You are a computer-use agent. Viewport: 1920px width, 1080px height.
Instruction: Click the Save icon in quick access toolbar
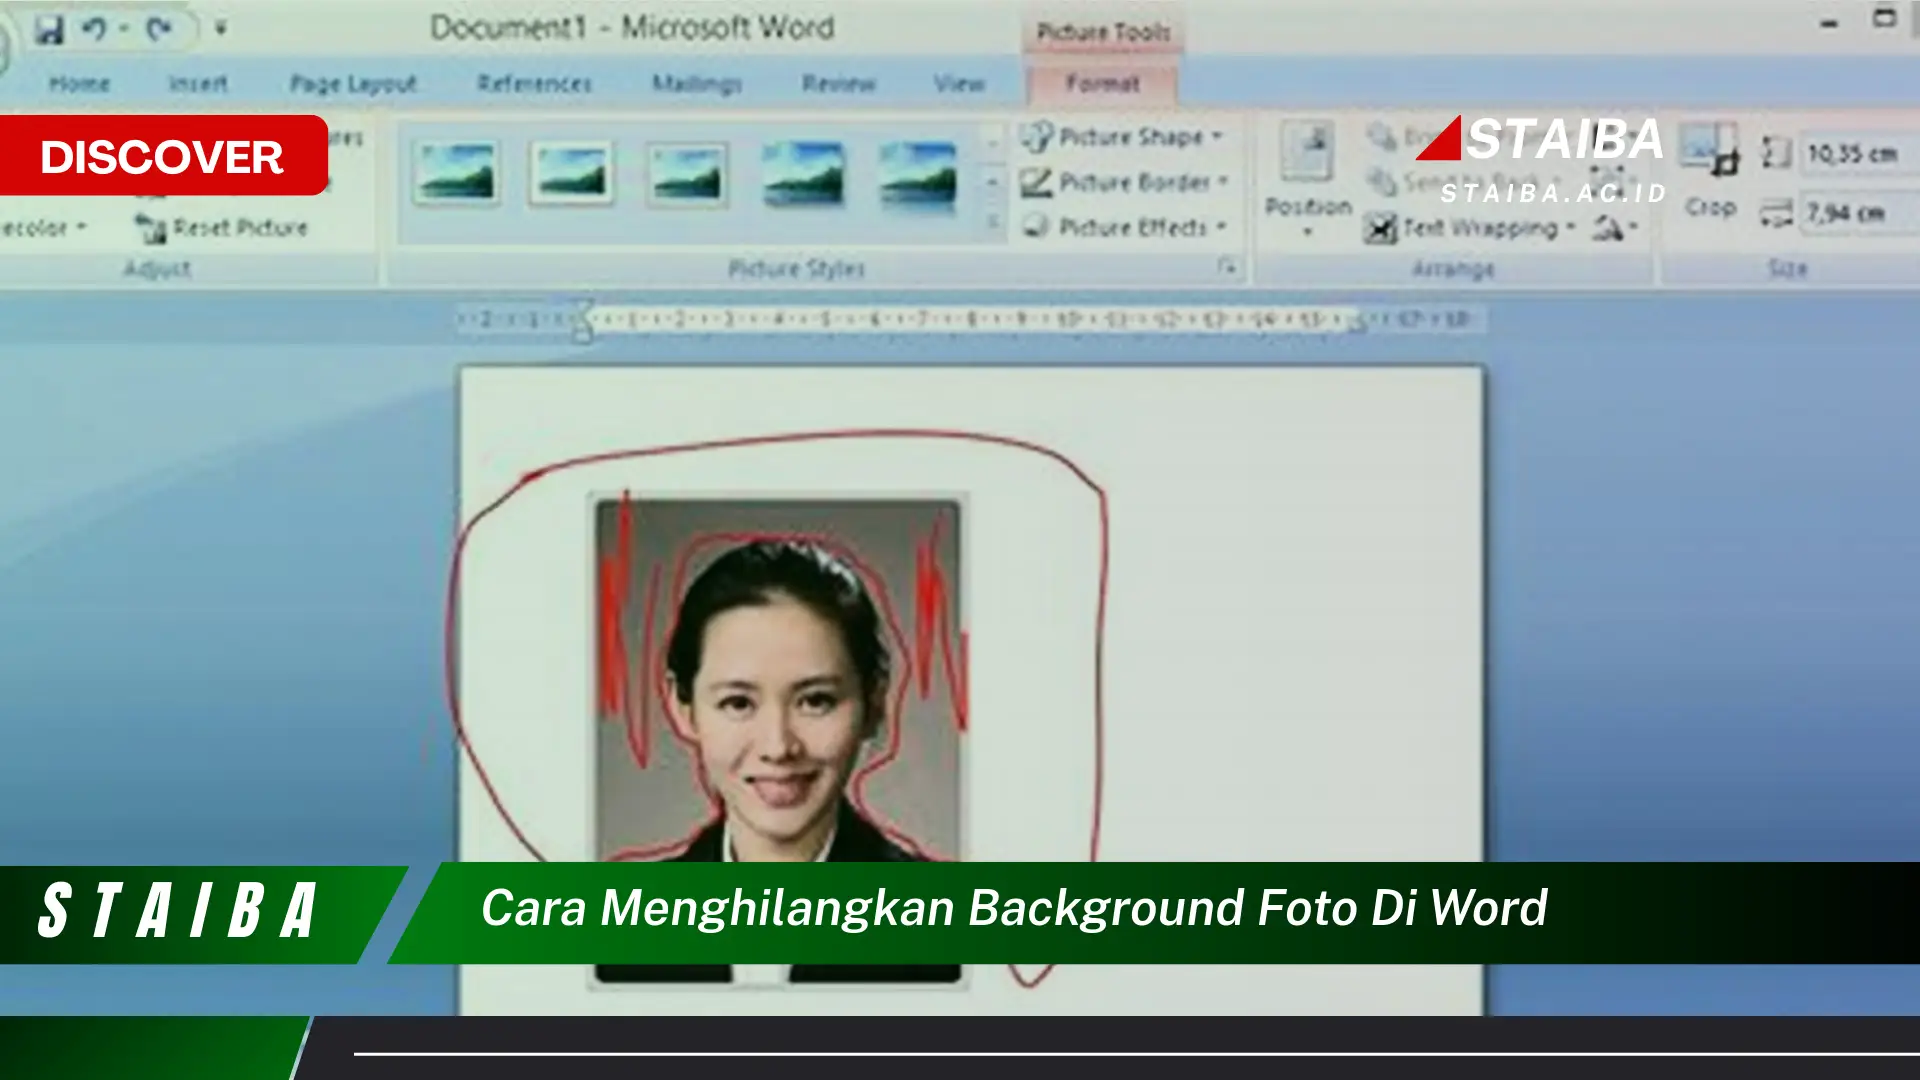coord(48,29)
